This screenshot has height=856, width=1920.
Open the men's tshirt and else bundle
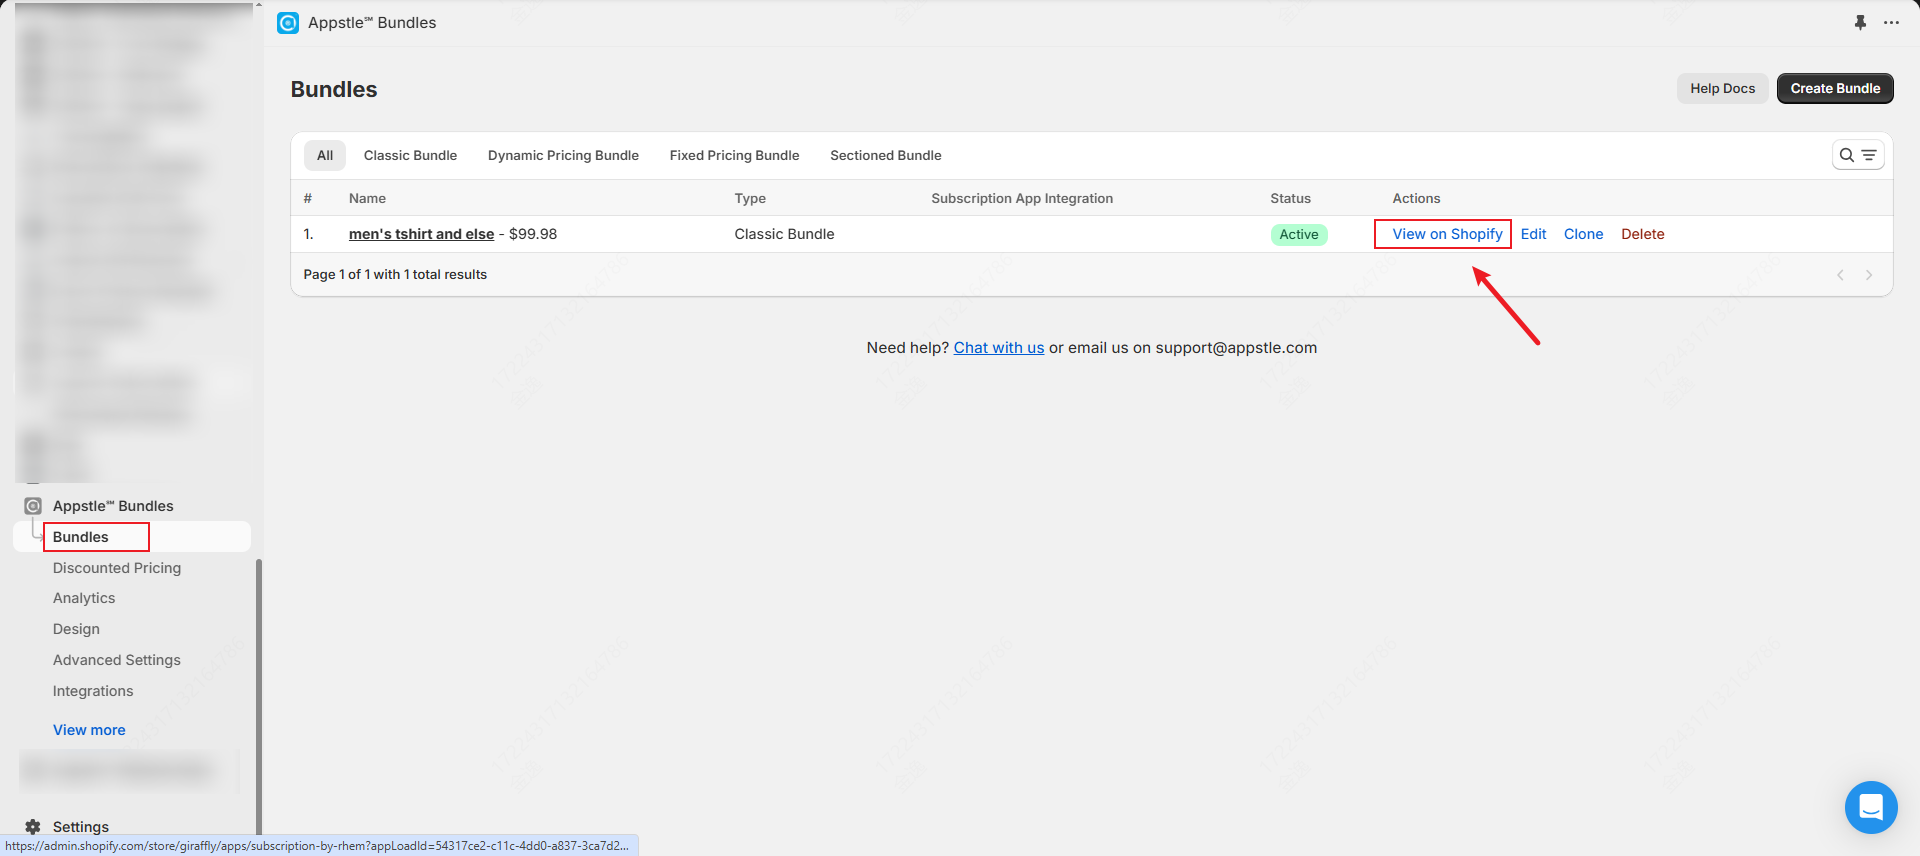421,234
